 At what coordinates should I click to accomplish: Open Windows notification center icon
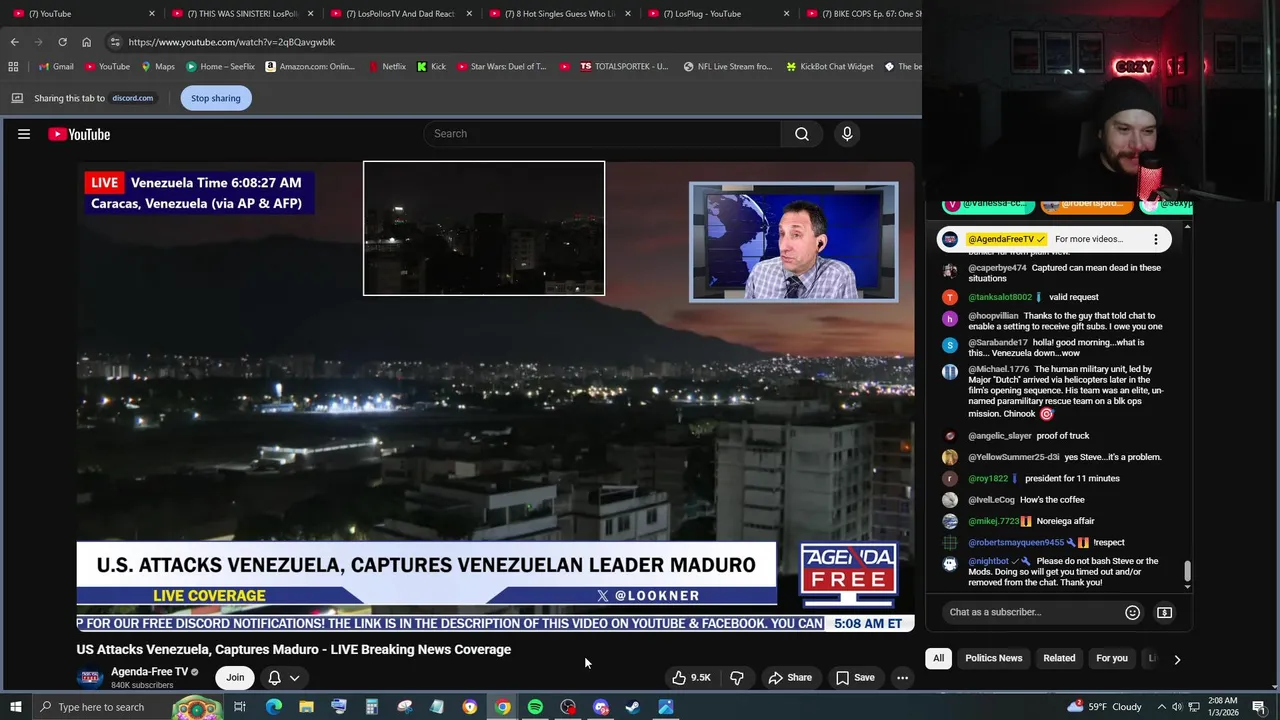1259,707
